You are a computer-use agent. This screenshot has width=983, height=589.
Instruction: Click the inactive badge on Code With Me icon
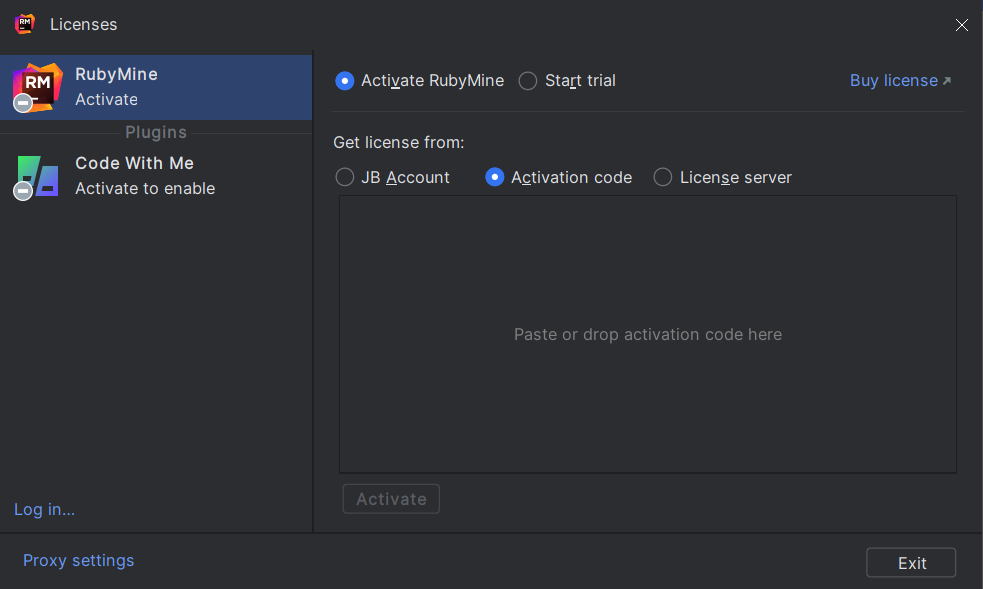coord(23,191)
